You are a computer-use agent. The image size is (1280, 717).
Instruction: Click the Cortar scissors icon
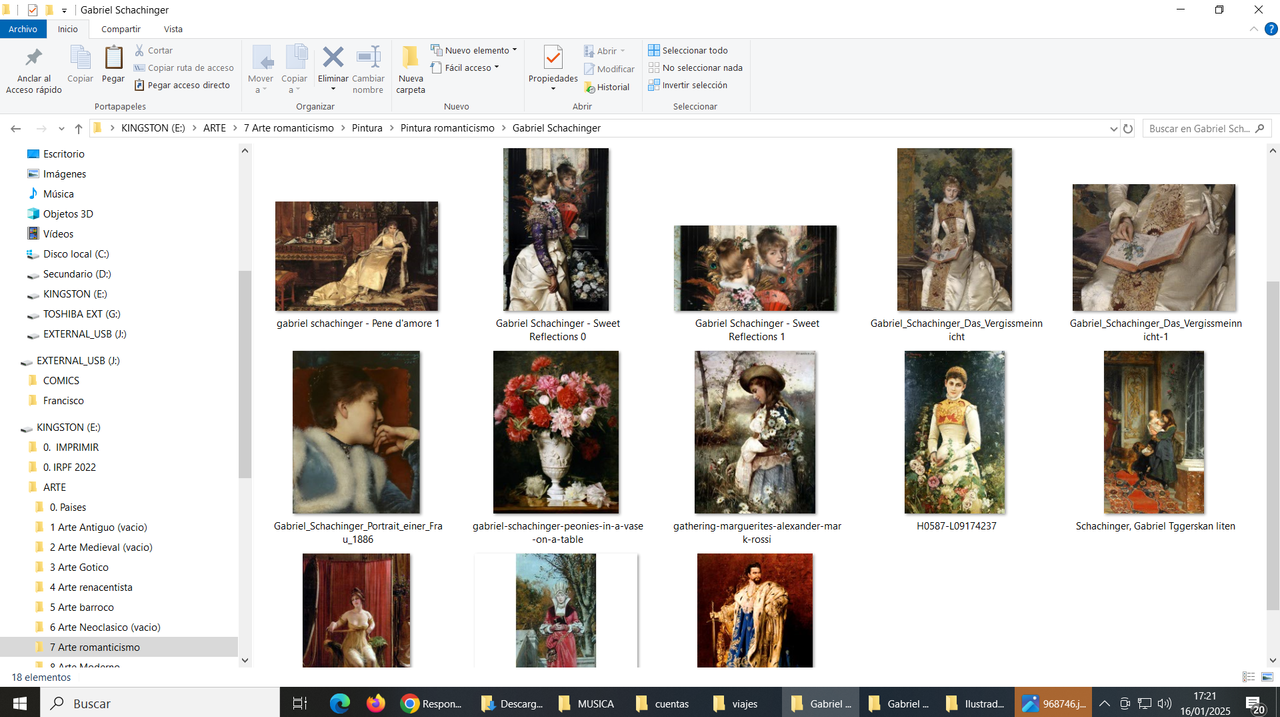140,50
